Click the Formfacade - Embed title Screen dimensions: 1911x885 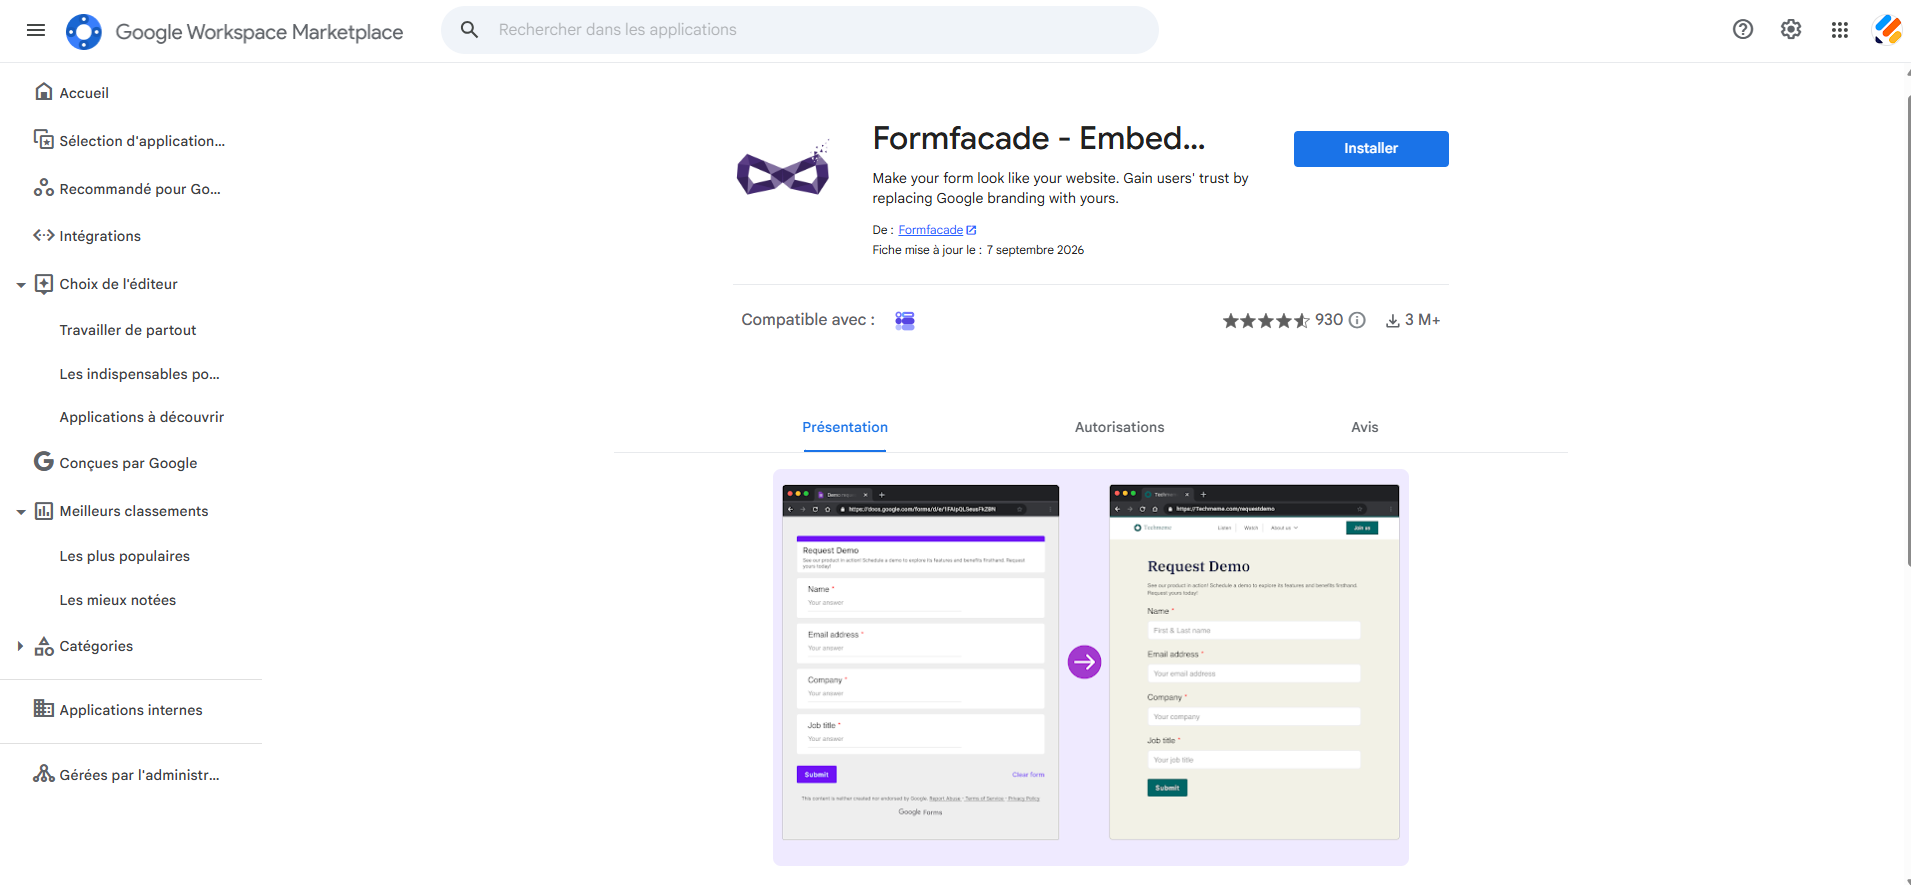pos(1039,138)
